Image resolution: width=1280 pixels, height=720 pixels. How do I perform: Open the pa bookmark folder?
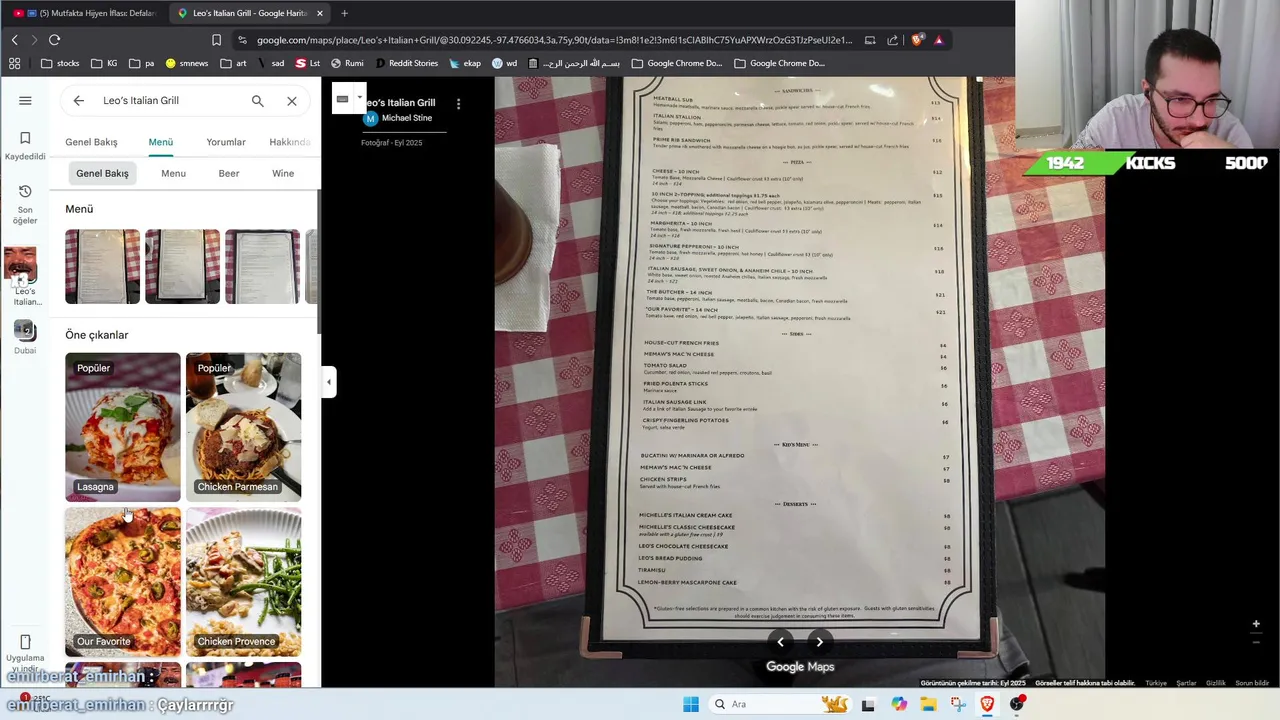tap(141, 63)
